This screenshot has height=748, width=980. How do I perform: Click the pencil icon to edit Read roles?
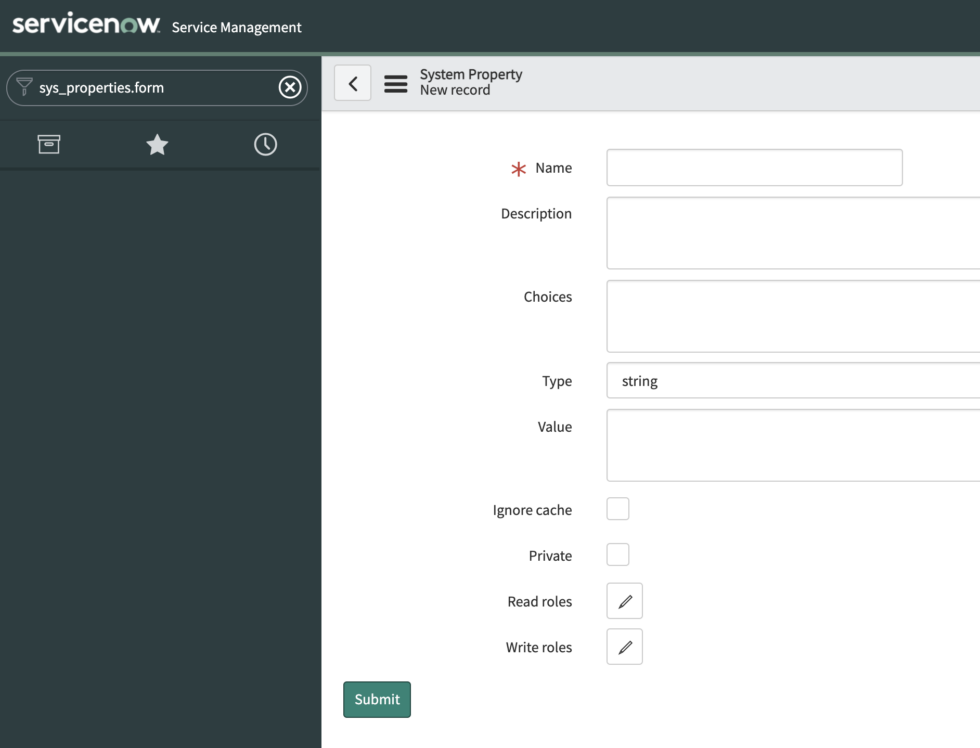(x=624, y=601)
